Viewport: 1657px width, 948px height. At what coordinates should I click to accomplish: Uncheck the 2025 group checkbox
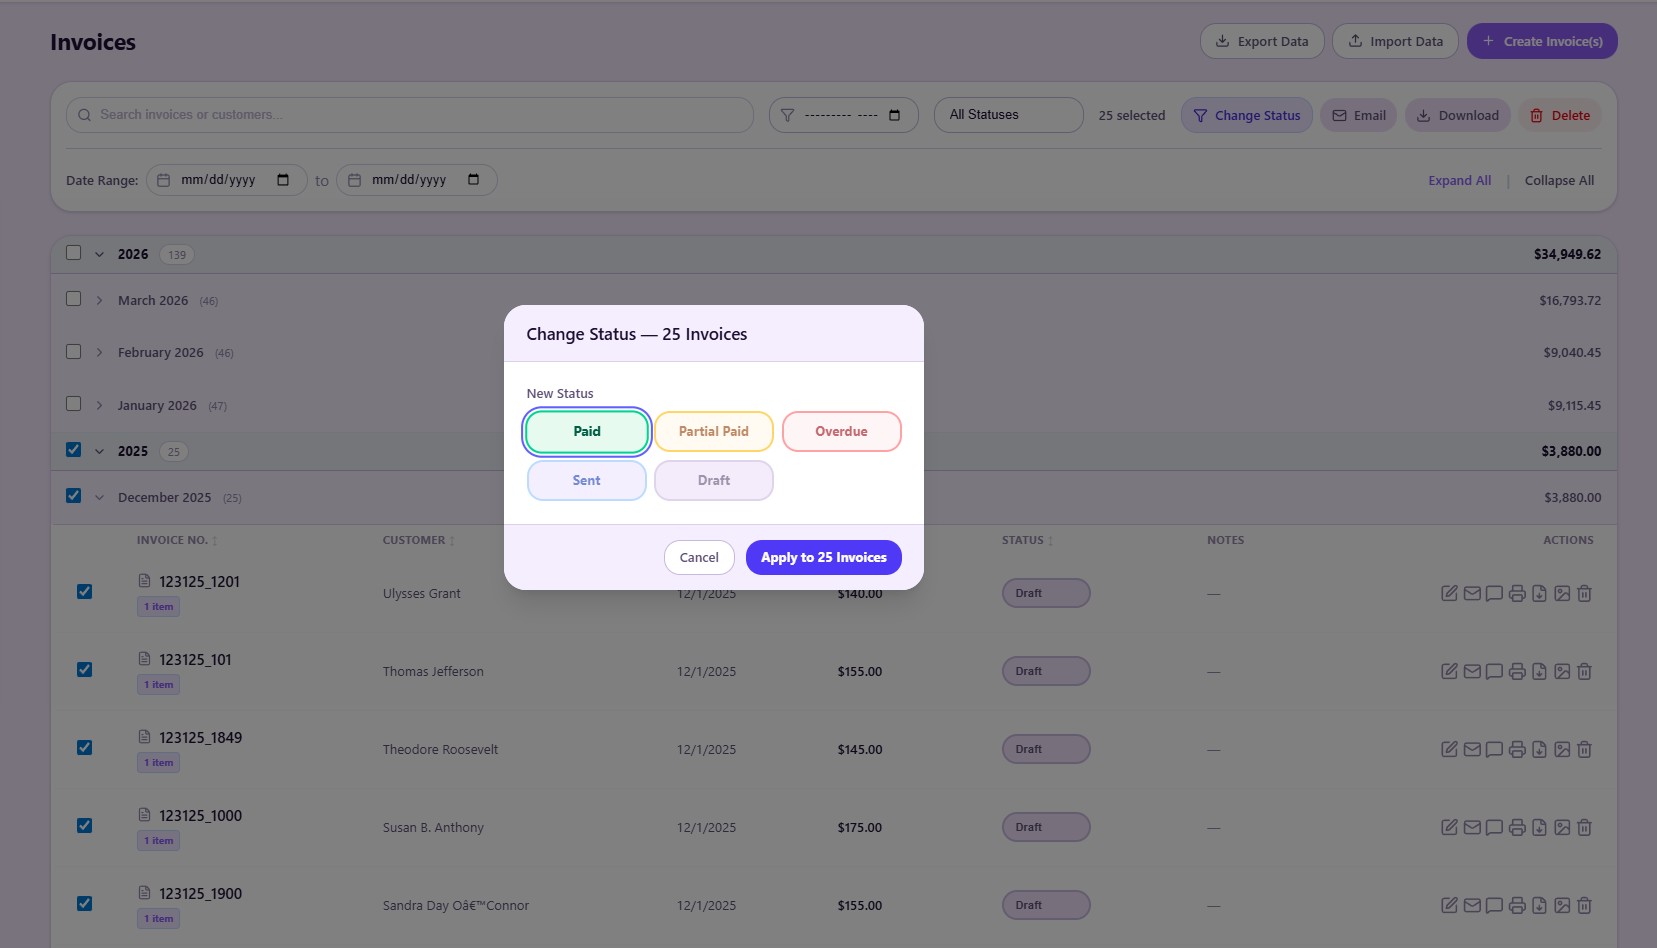[x=72, y=450]
